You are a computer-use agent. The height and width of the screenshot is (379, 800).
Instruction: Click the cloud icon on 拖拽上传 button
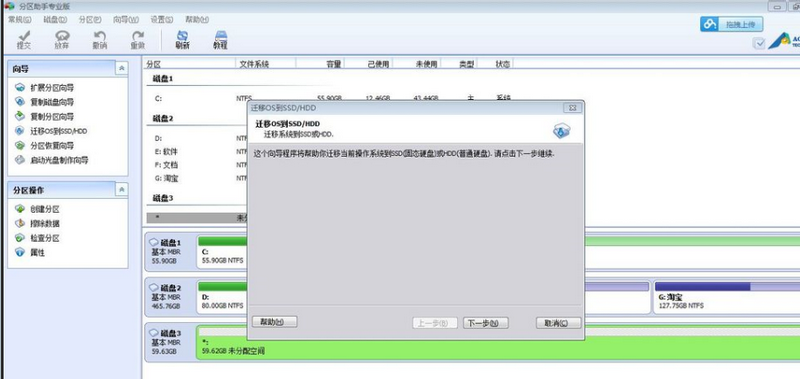710,24
